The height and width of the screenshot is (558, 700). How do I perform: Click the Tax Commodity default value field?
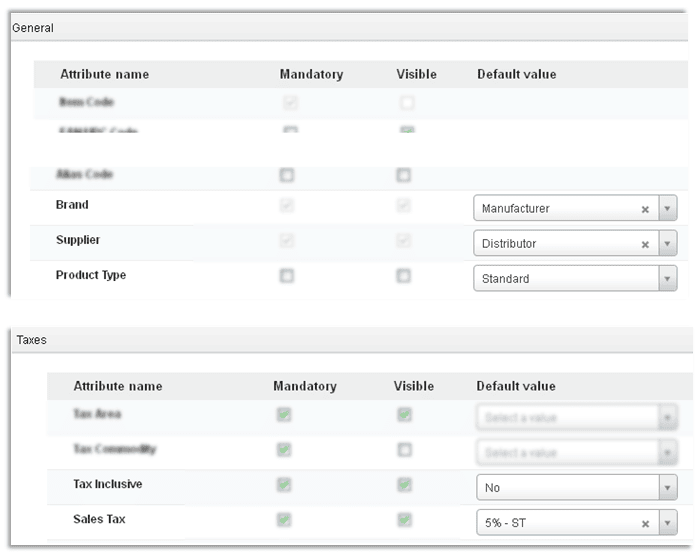tap(566, 453)
